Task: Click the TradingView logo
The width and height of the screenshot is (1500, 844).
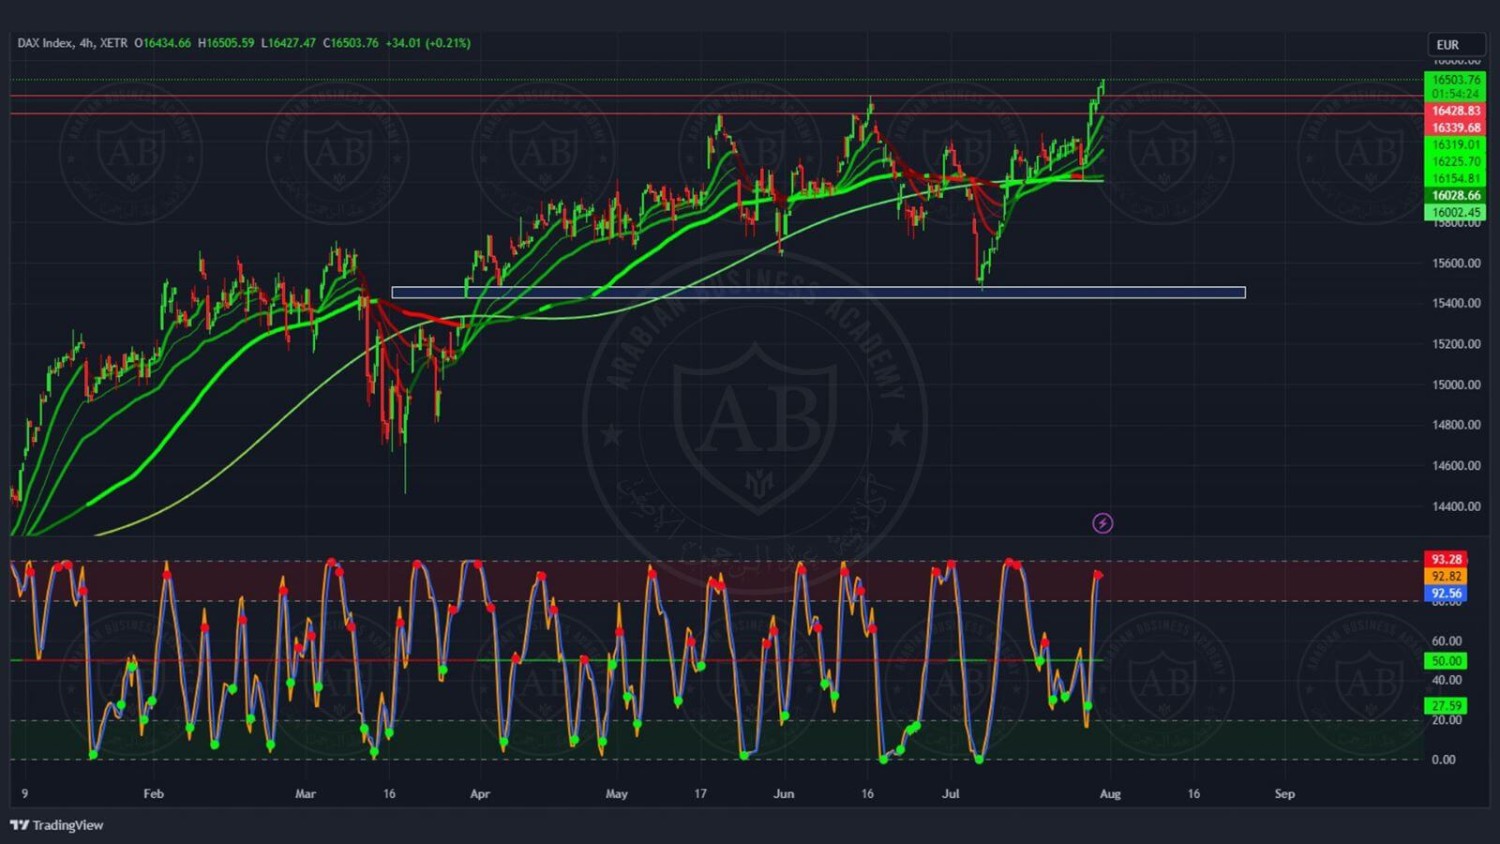Action: pos(57,825)
